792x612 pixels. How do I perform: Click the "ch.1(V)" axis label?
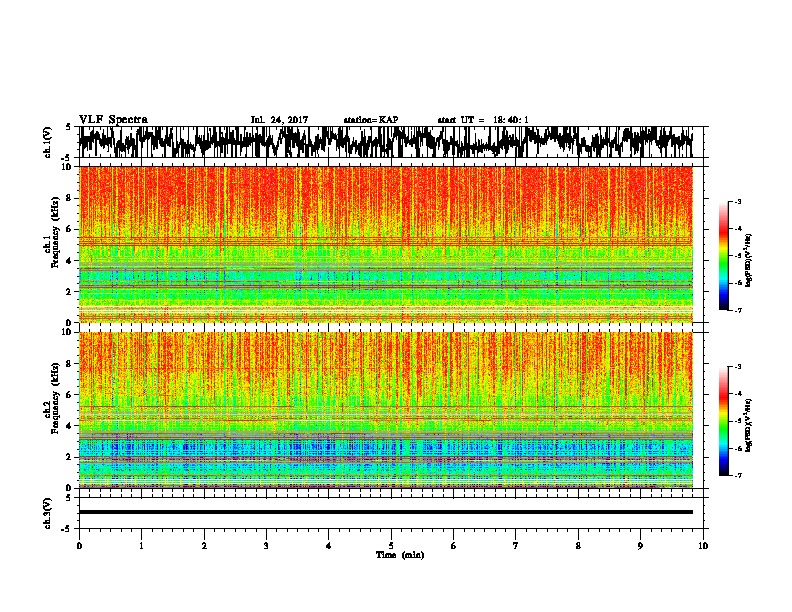pos(48,142)
